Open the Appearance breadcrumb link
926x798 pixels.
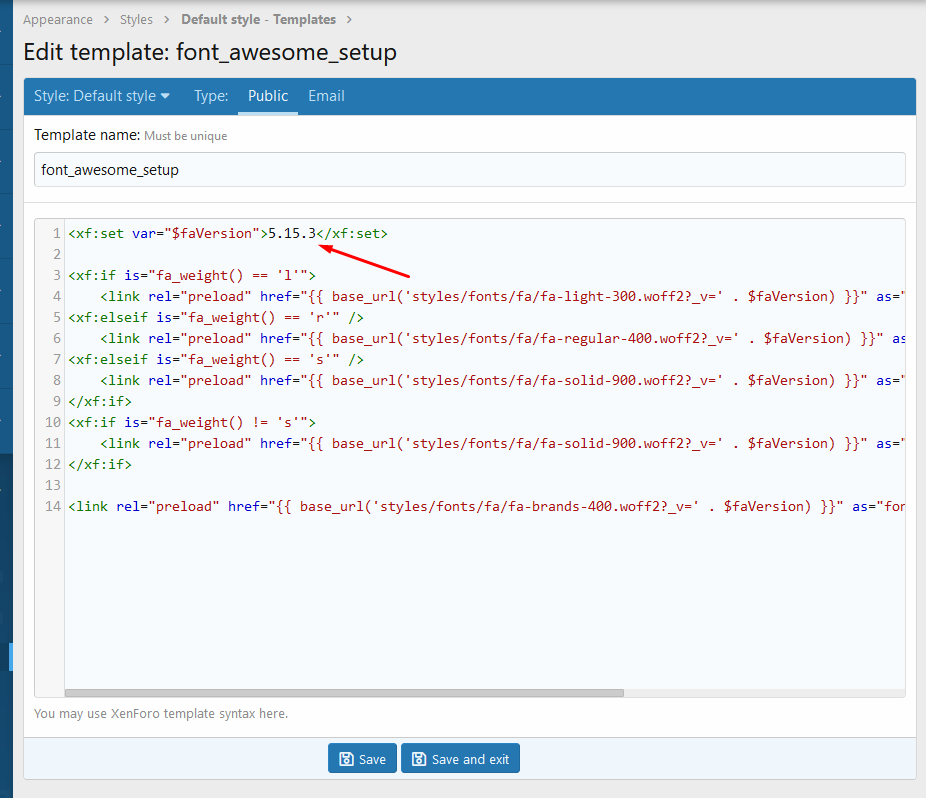pyautogui.click(x=58, y=19)
